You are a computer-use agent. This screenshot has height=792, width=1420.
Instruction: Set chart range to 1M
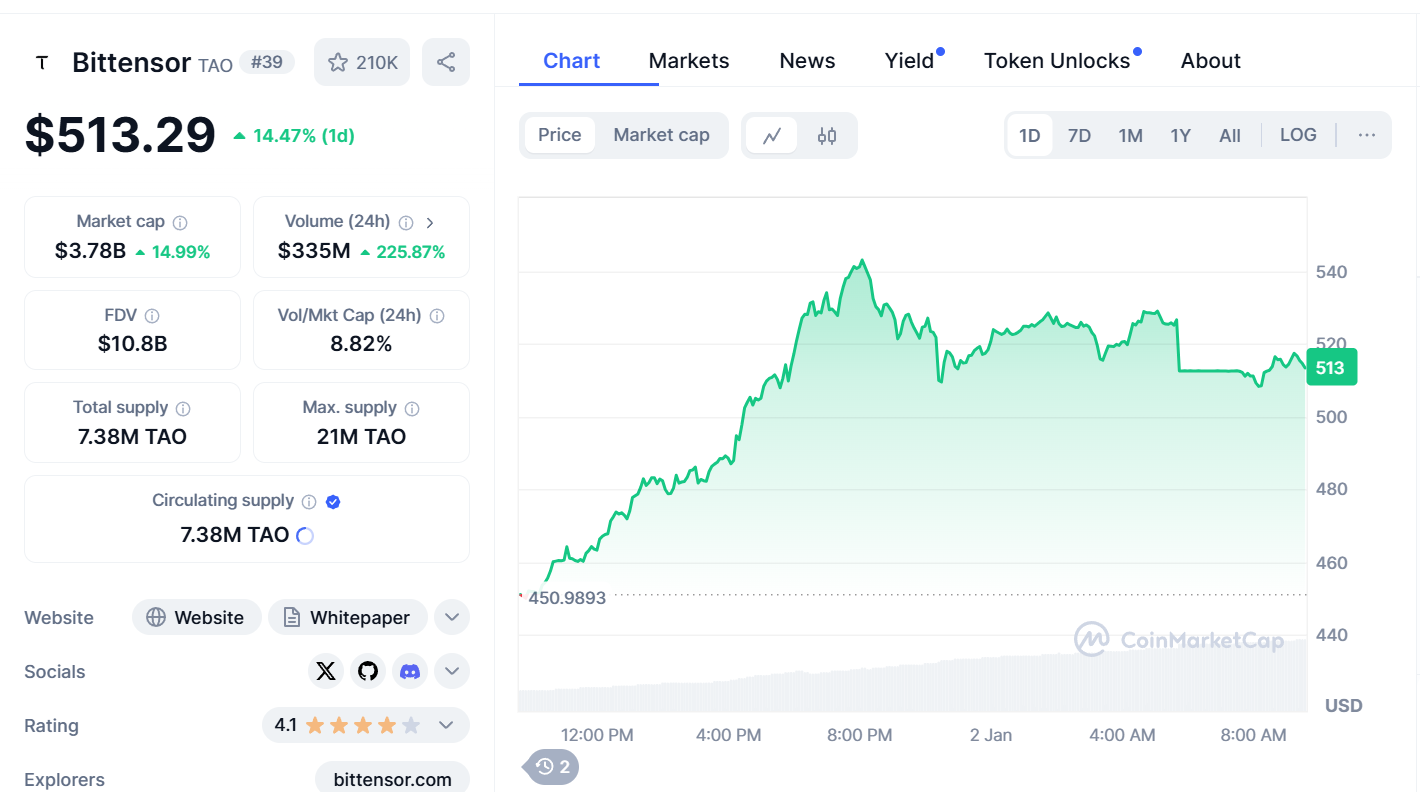coord(1130,135)
